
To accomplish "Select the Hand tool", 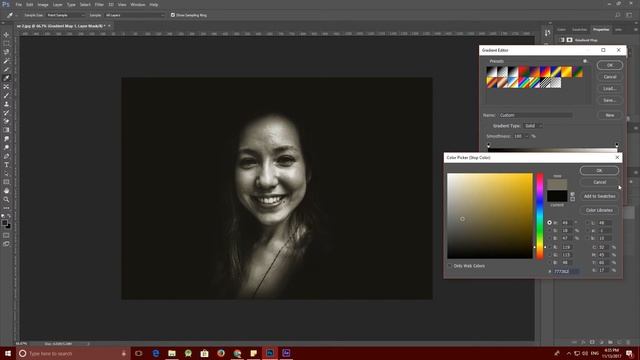I will (x=6, y=191).
